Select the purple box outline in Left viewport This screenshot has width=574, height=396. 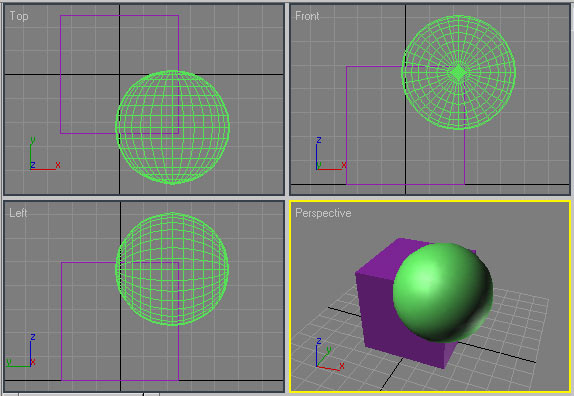(120, 321)
